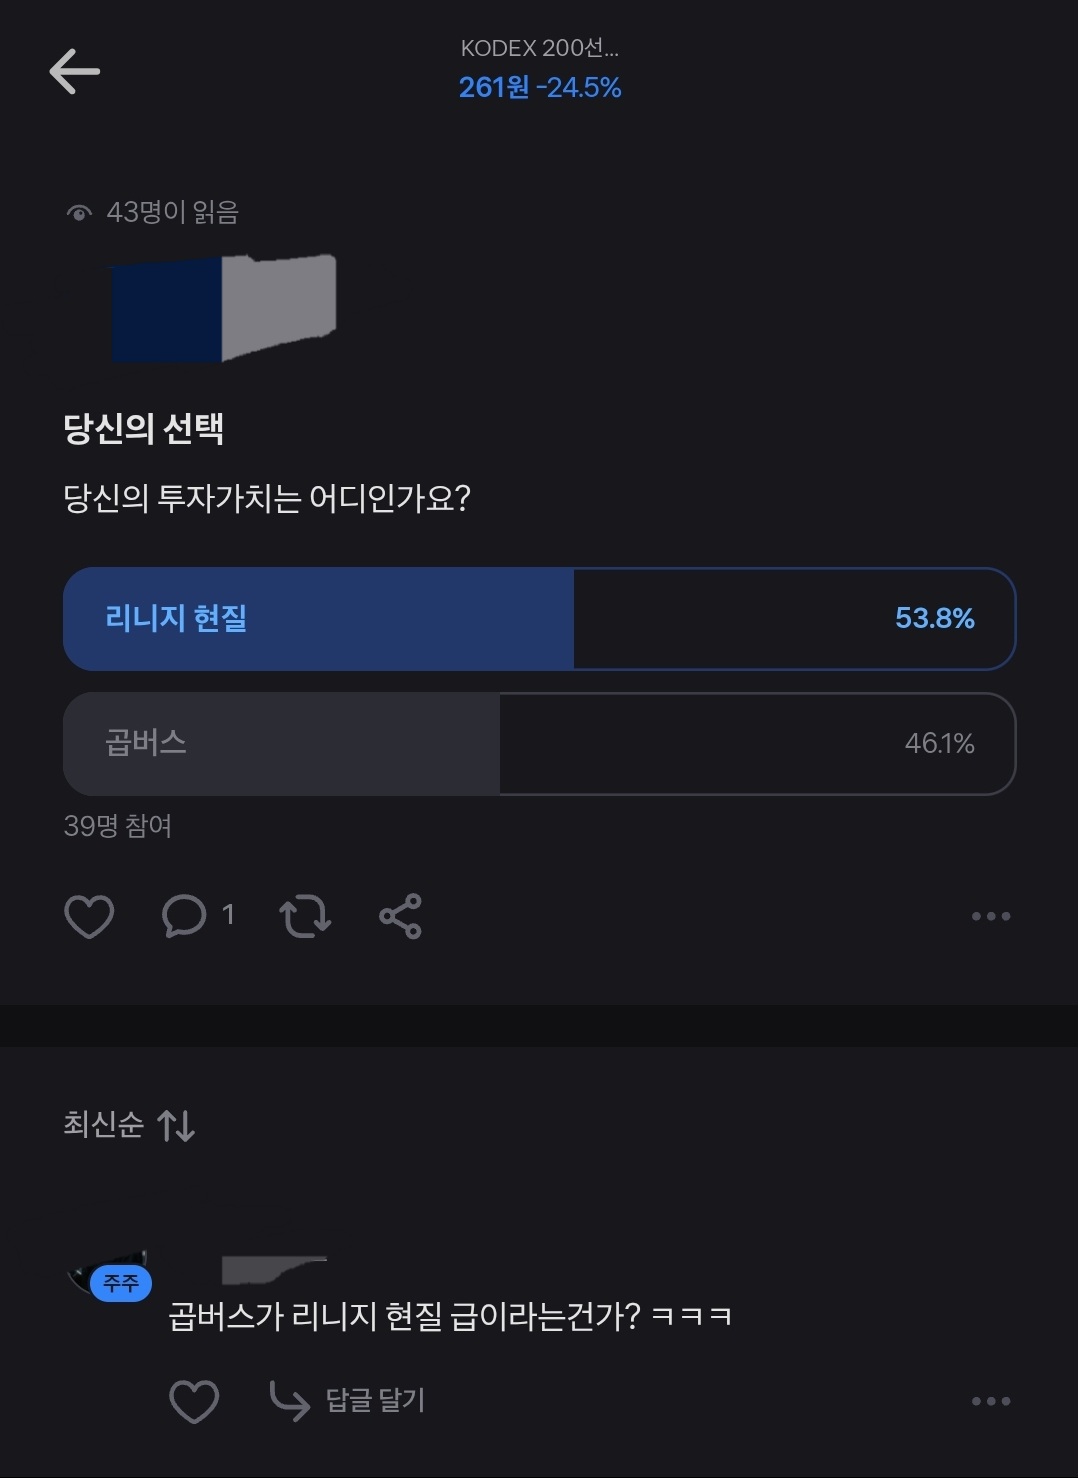Tap the 261원 -24.5% price link
The image size is (1078, 1478).
coord(539,88)
